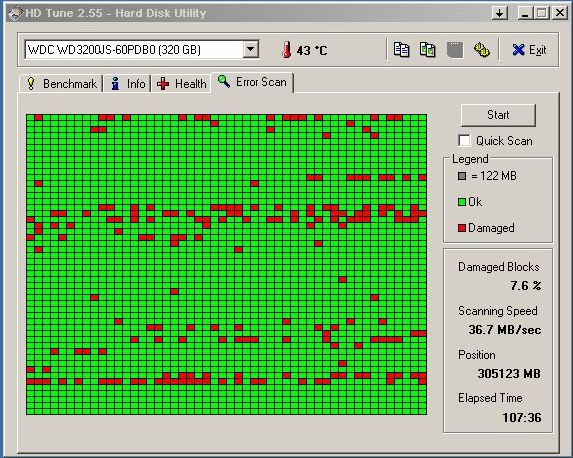Viewport: 573px width, 458px height.
Task: Click the 107:36 elapsed time value
Action: 522,417
